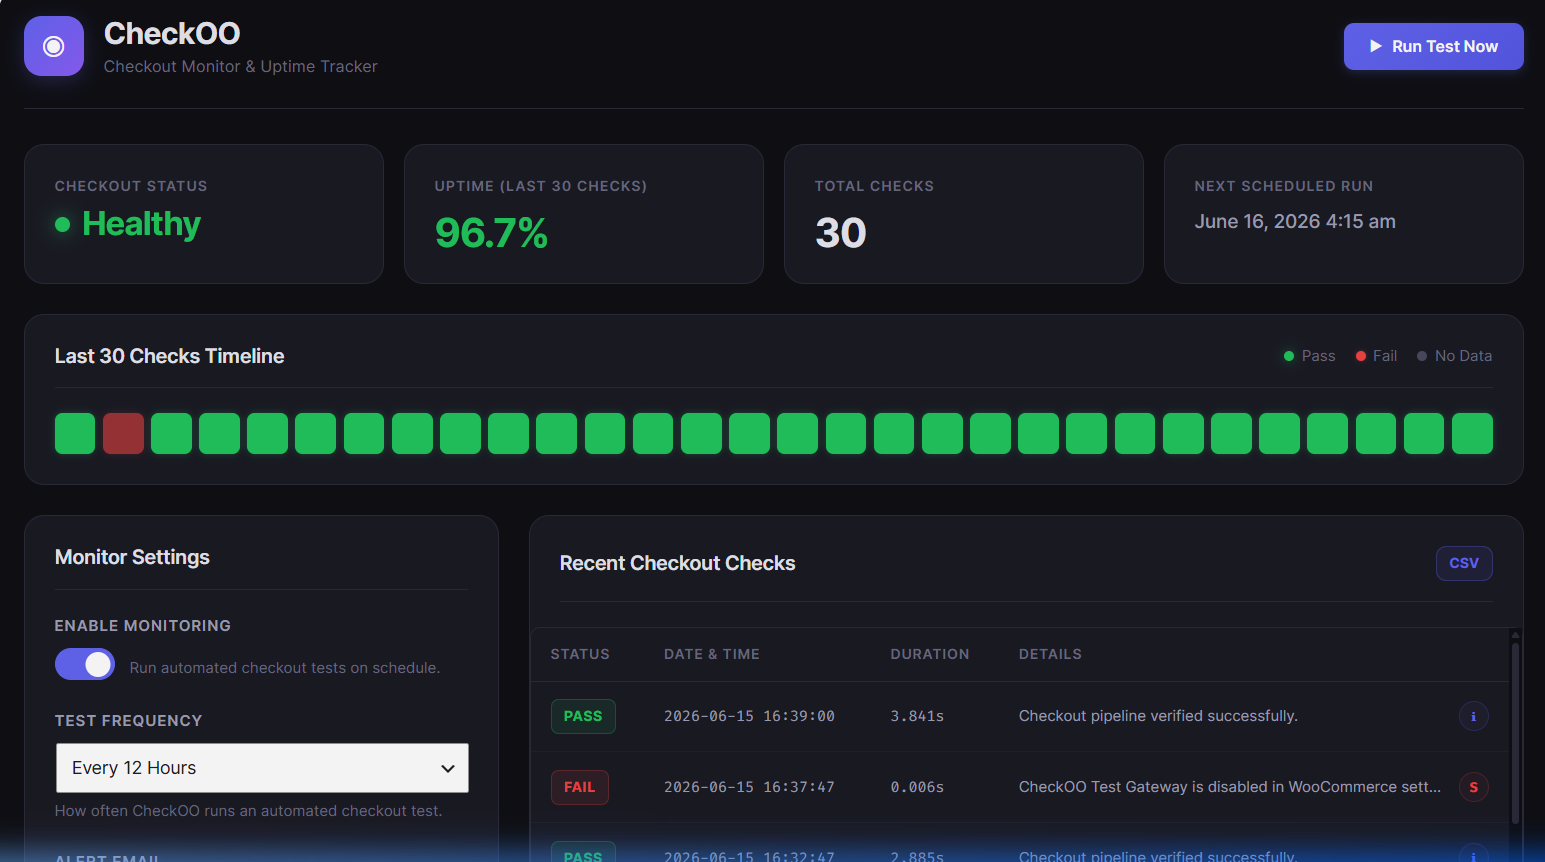Viewport: 1545px width, 862px height.
Task: Click the Duration column header
Action: (930, 654)
